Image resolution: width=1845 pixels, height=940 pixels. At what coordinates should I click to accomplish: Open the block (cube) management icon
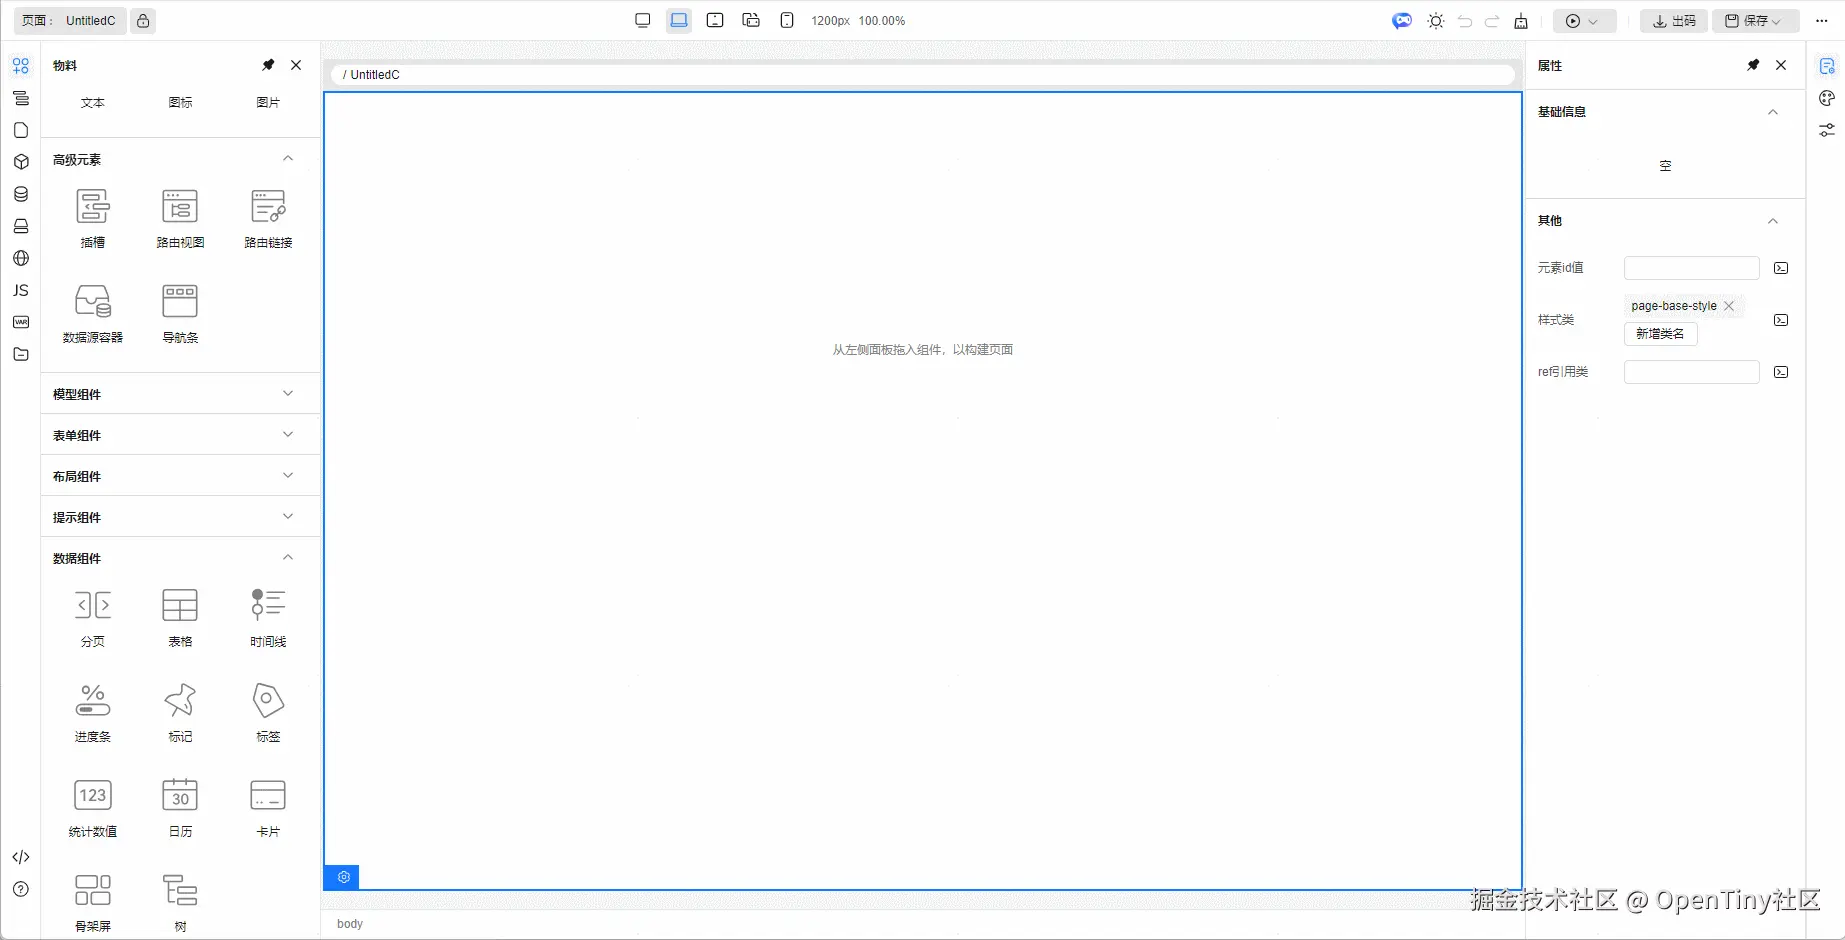21,162
